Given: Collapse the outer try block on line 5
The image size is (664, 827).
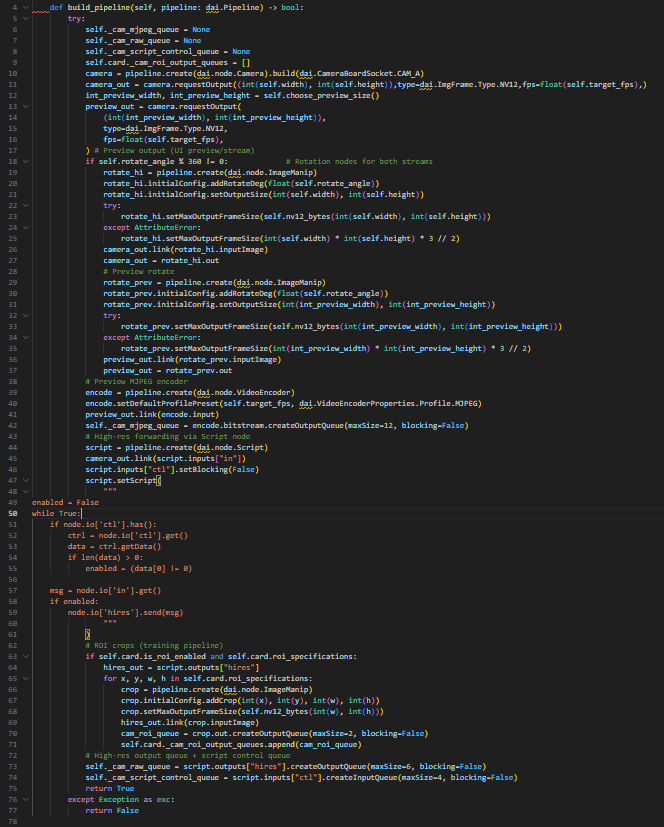Looking at the screenshot, I should coord(25,18).
